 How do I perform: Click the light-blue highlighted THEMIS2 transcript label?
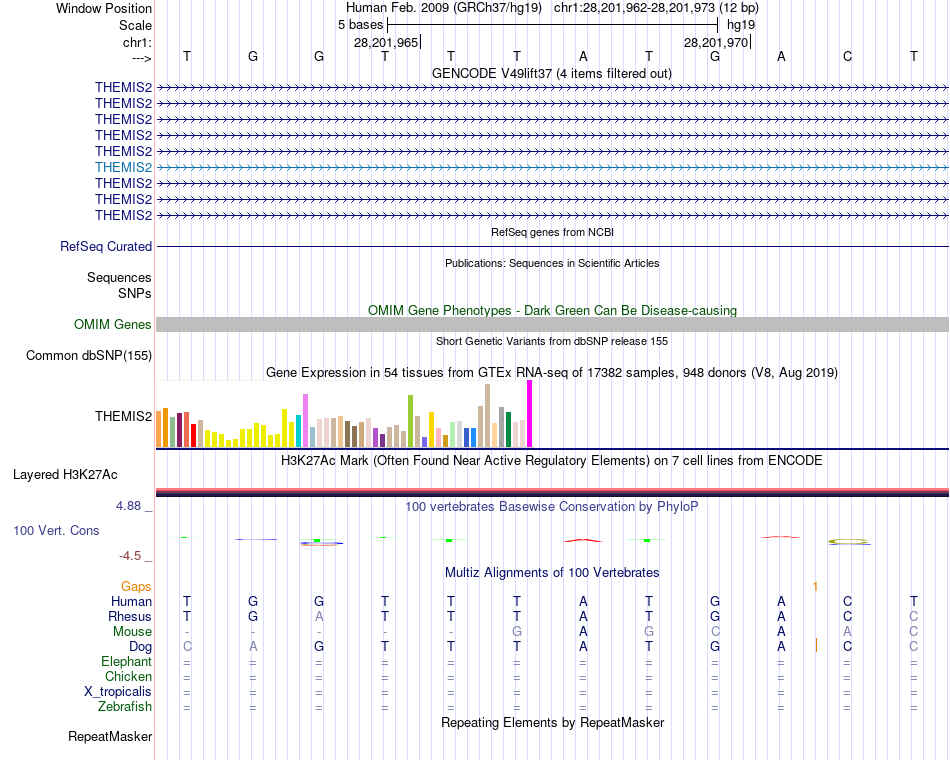click(x=123, y=167)
